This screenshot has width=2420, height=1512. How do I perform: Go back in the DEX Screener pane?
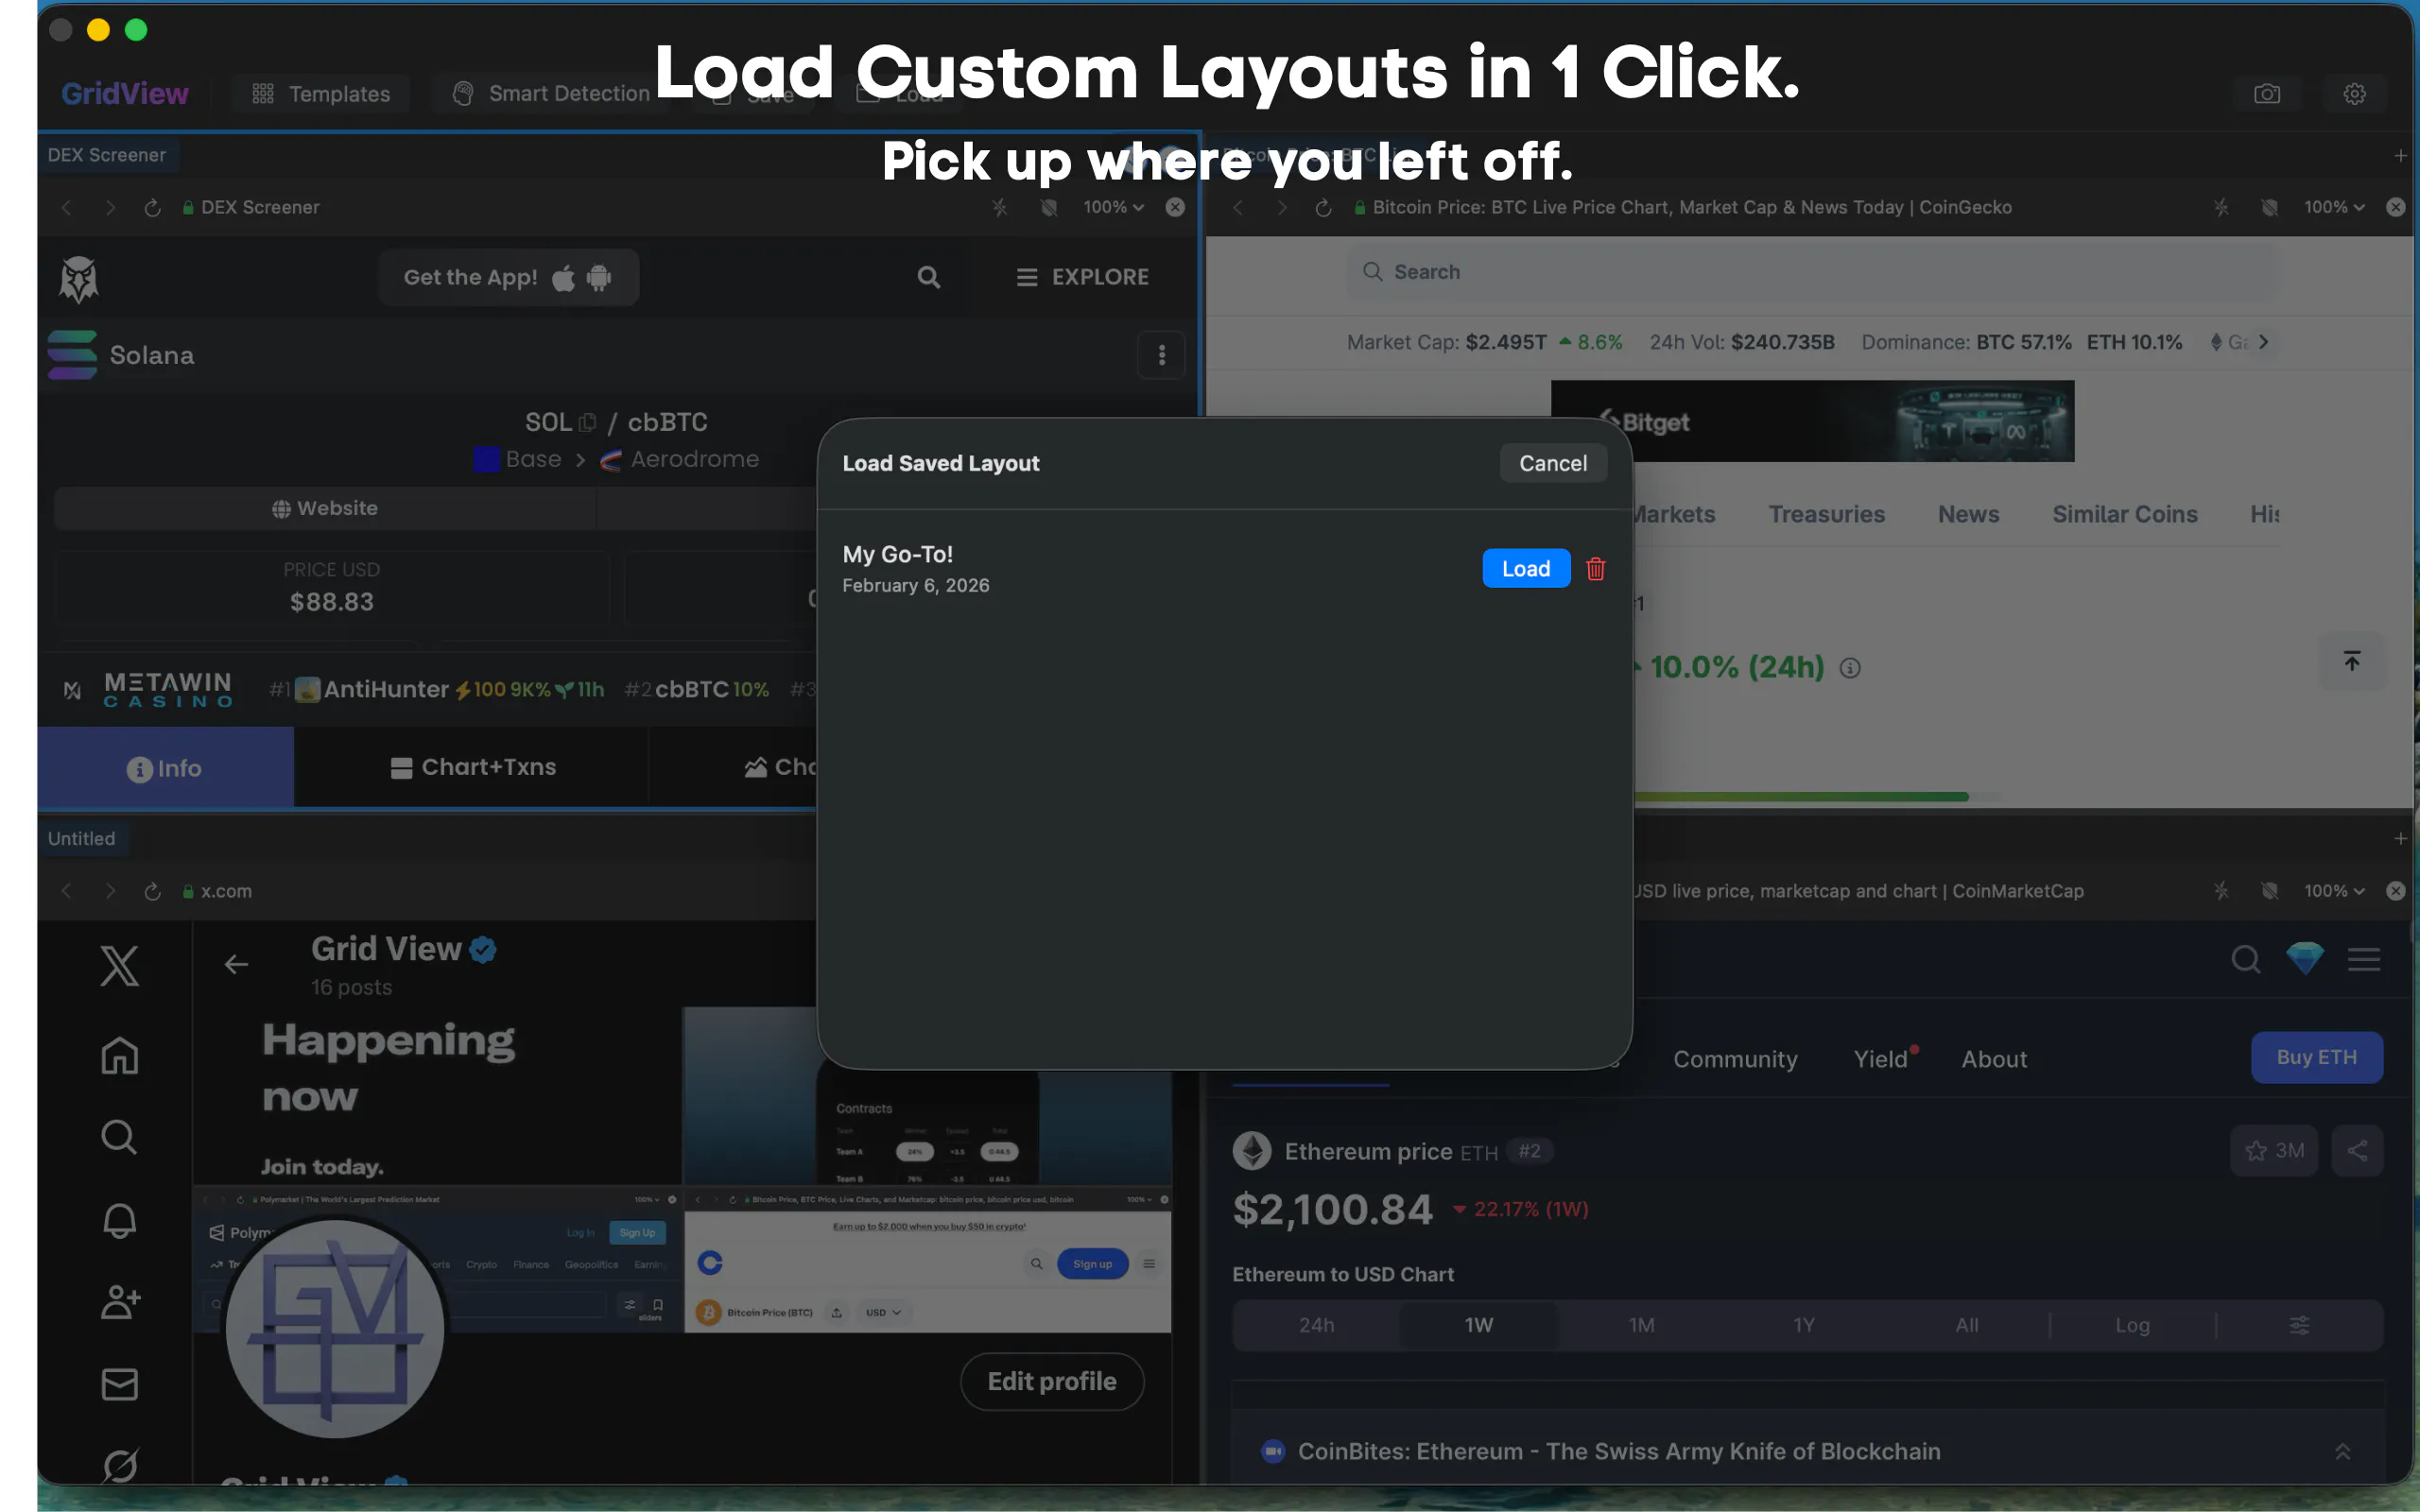66,207
